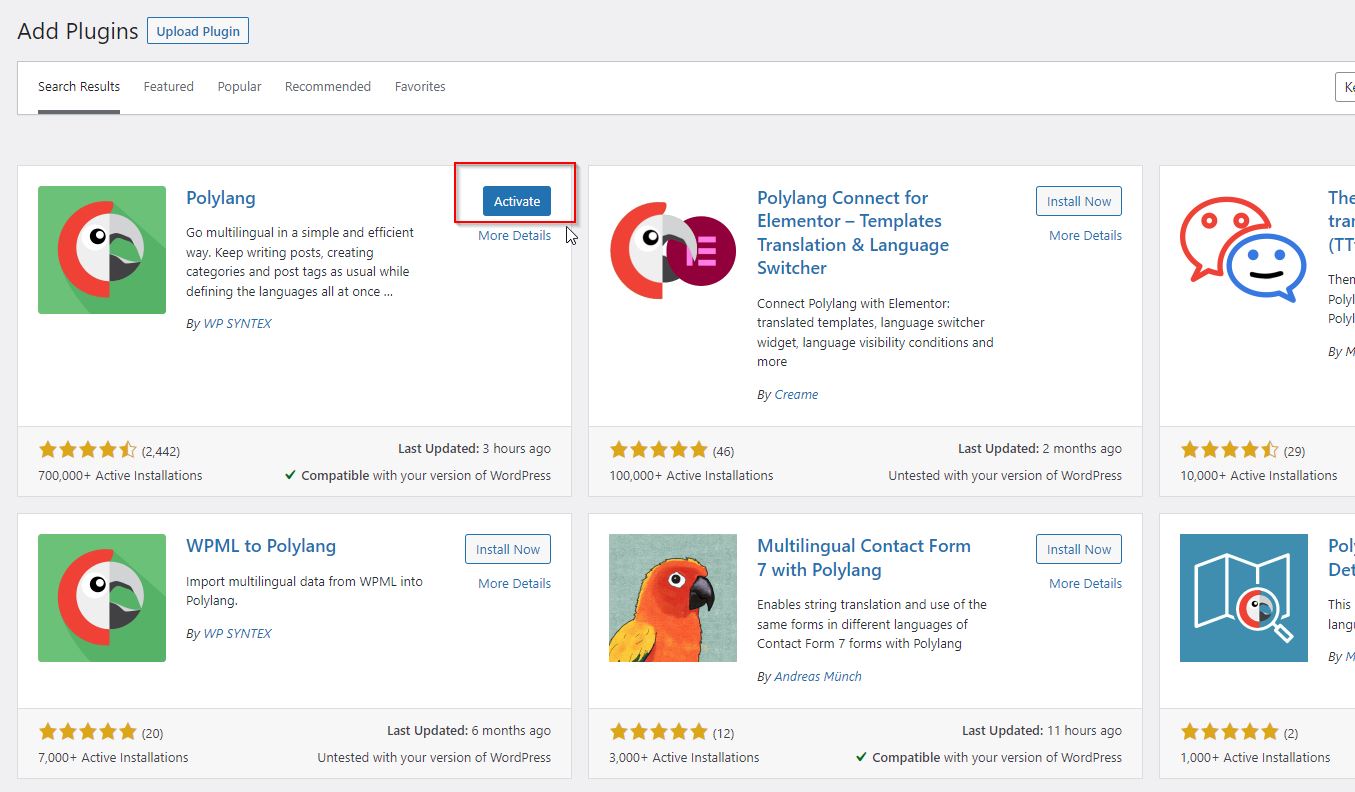
Task: Open WP SYNTEX author link under WPML to Polylang
Action: (237, 634)
